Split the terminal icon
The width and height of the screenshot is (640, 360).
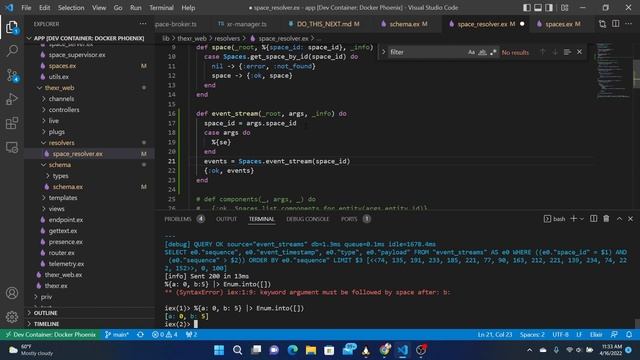[x=593, y=219]
